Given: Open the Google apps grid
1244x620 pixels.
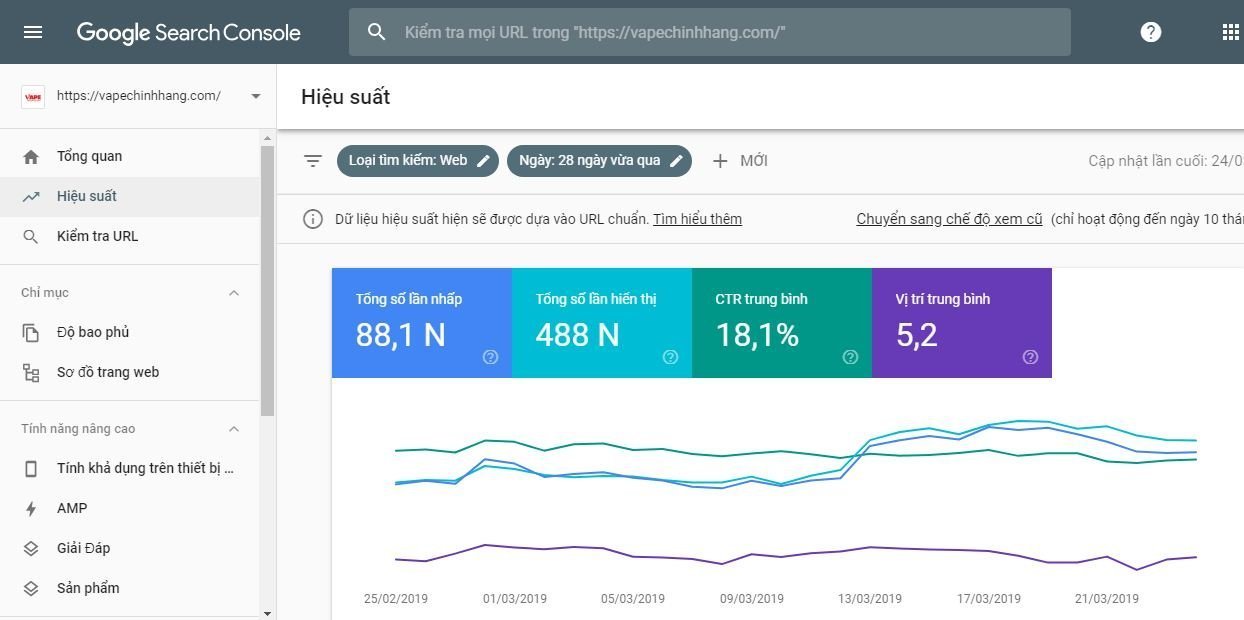Looking at the screenshot, I should click(x=1231, y=32).
